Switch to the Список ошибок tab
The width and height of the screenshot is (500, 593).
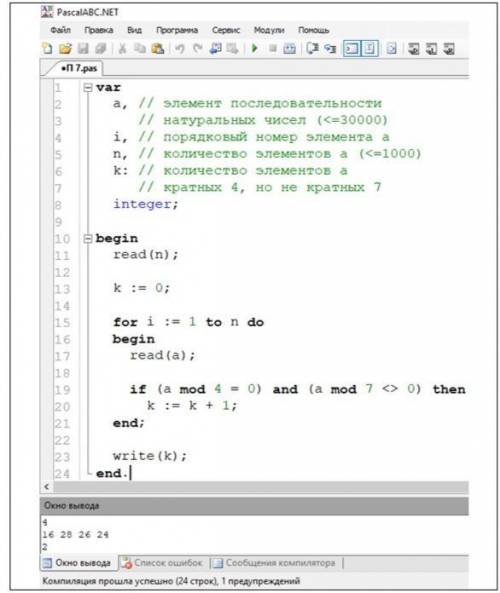(x=163, y=563)
